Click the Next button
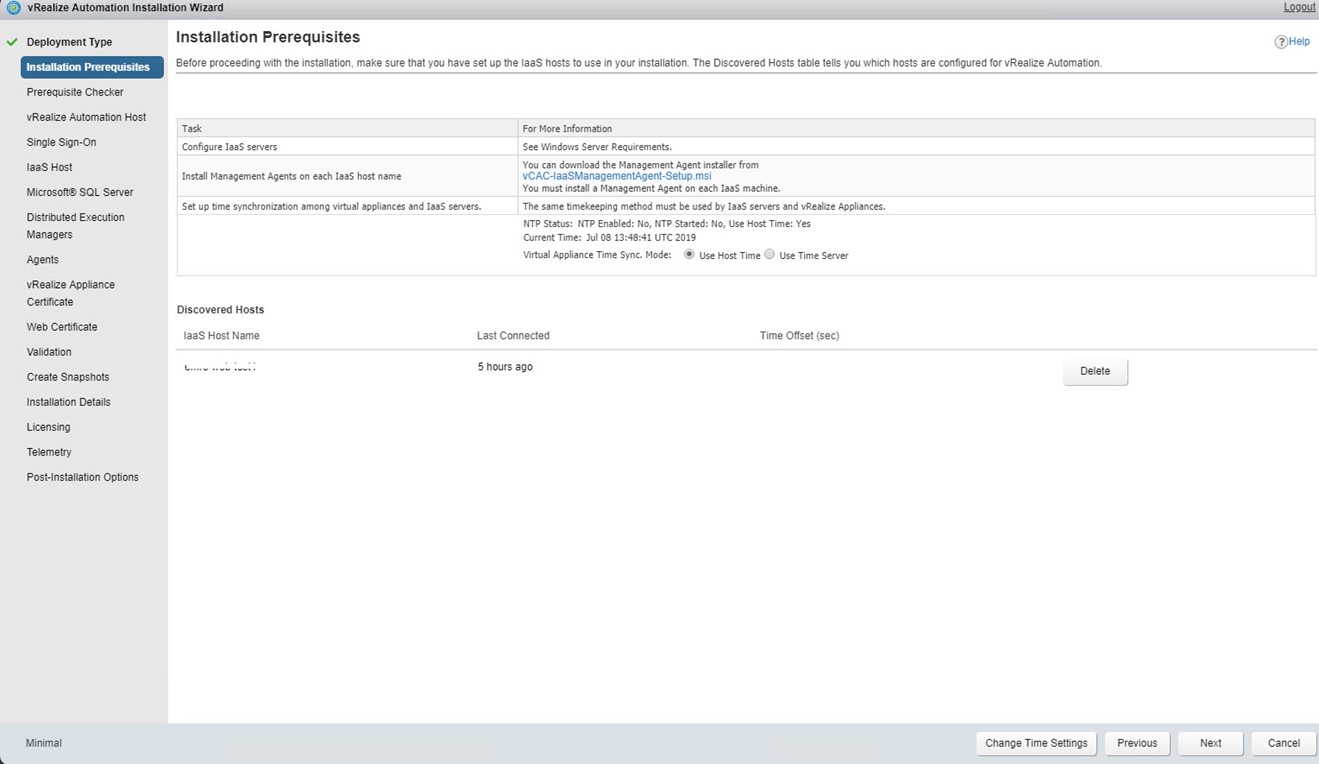 point(1211,743)
